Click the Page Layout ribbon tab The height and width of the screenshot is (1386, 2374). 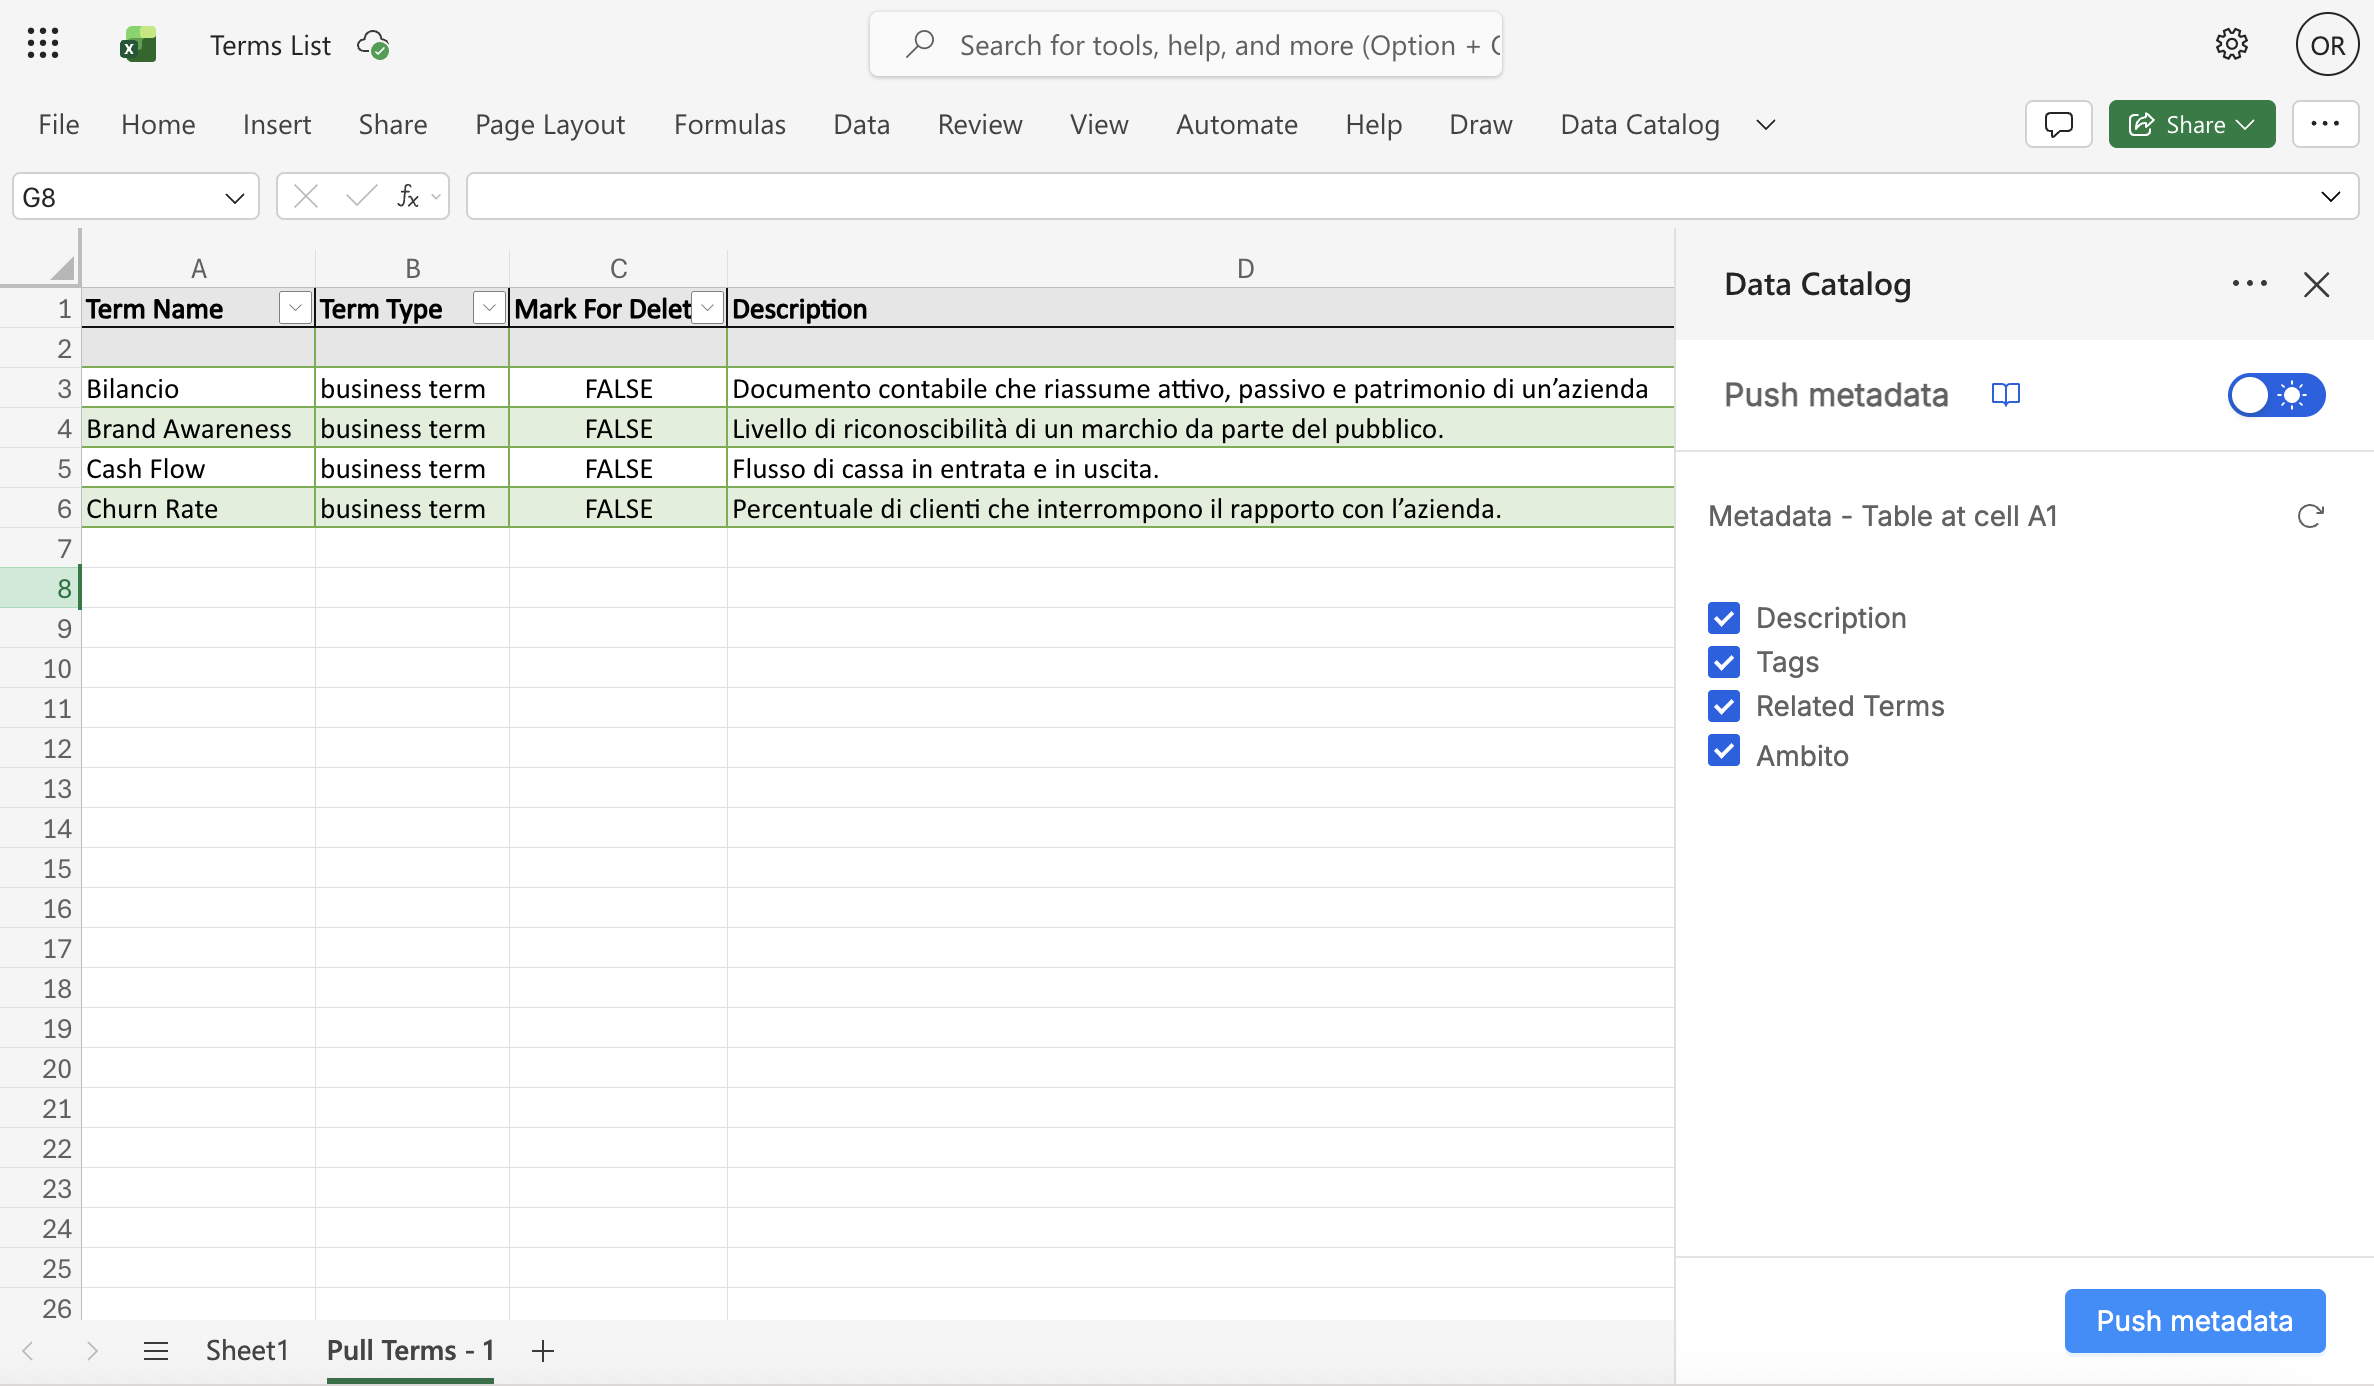tap(549, 124)
